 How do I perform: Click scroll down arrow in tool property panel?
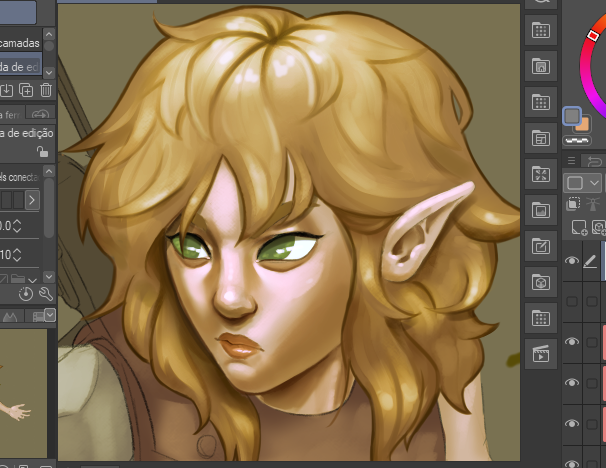click(x=49, y=277)
